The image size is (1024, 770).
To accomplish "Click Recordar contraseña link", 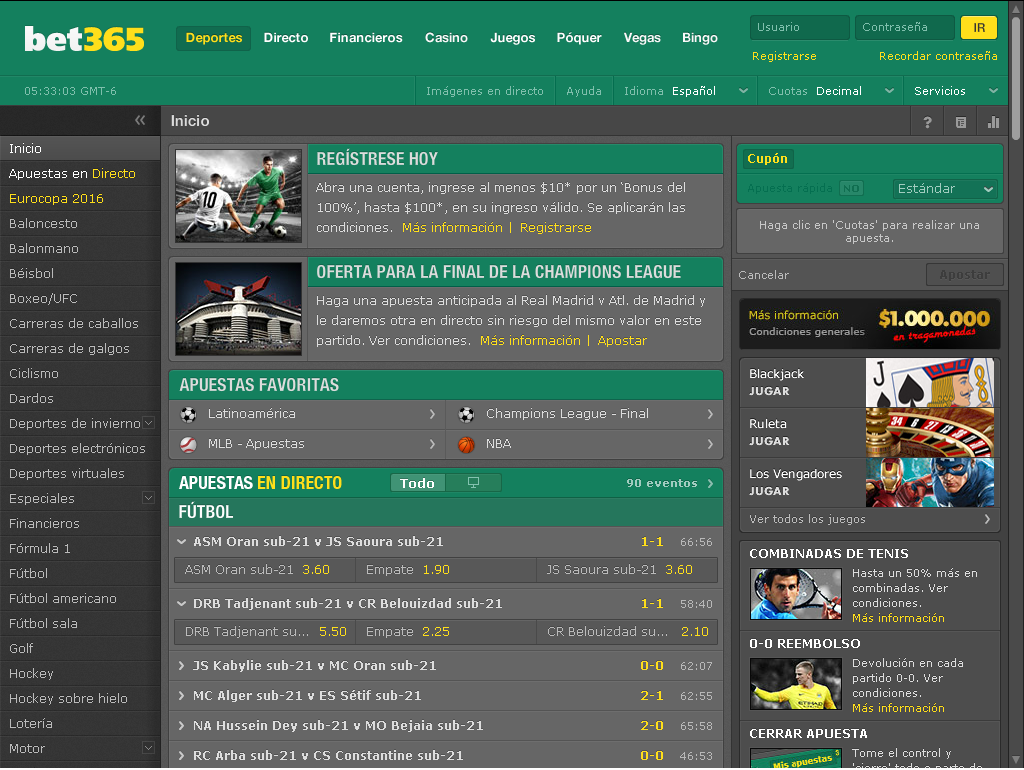I will coord(938,56).
